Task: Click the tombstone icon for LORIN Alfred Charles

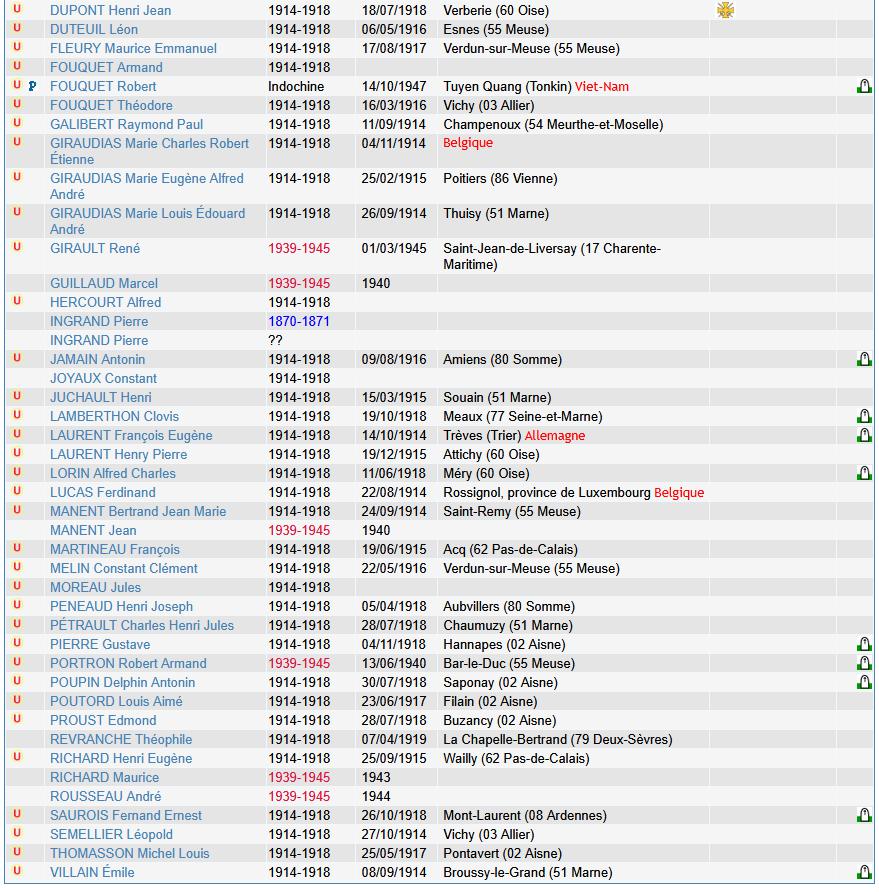Action: (x=864, y=473)
